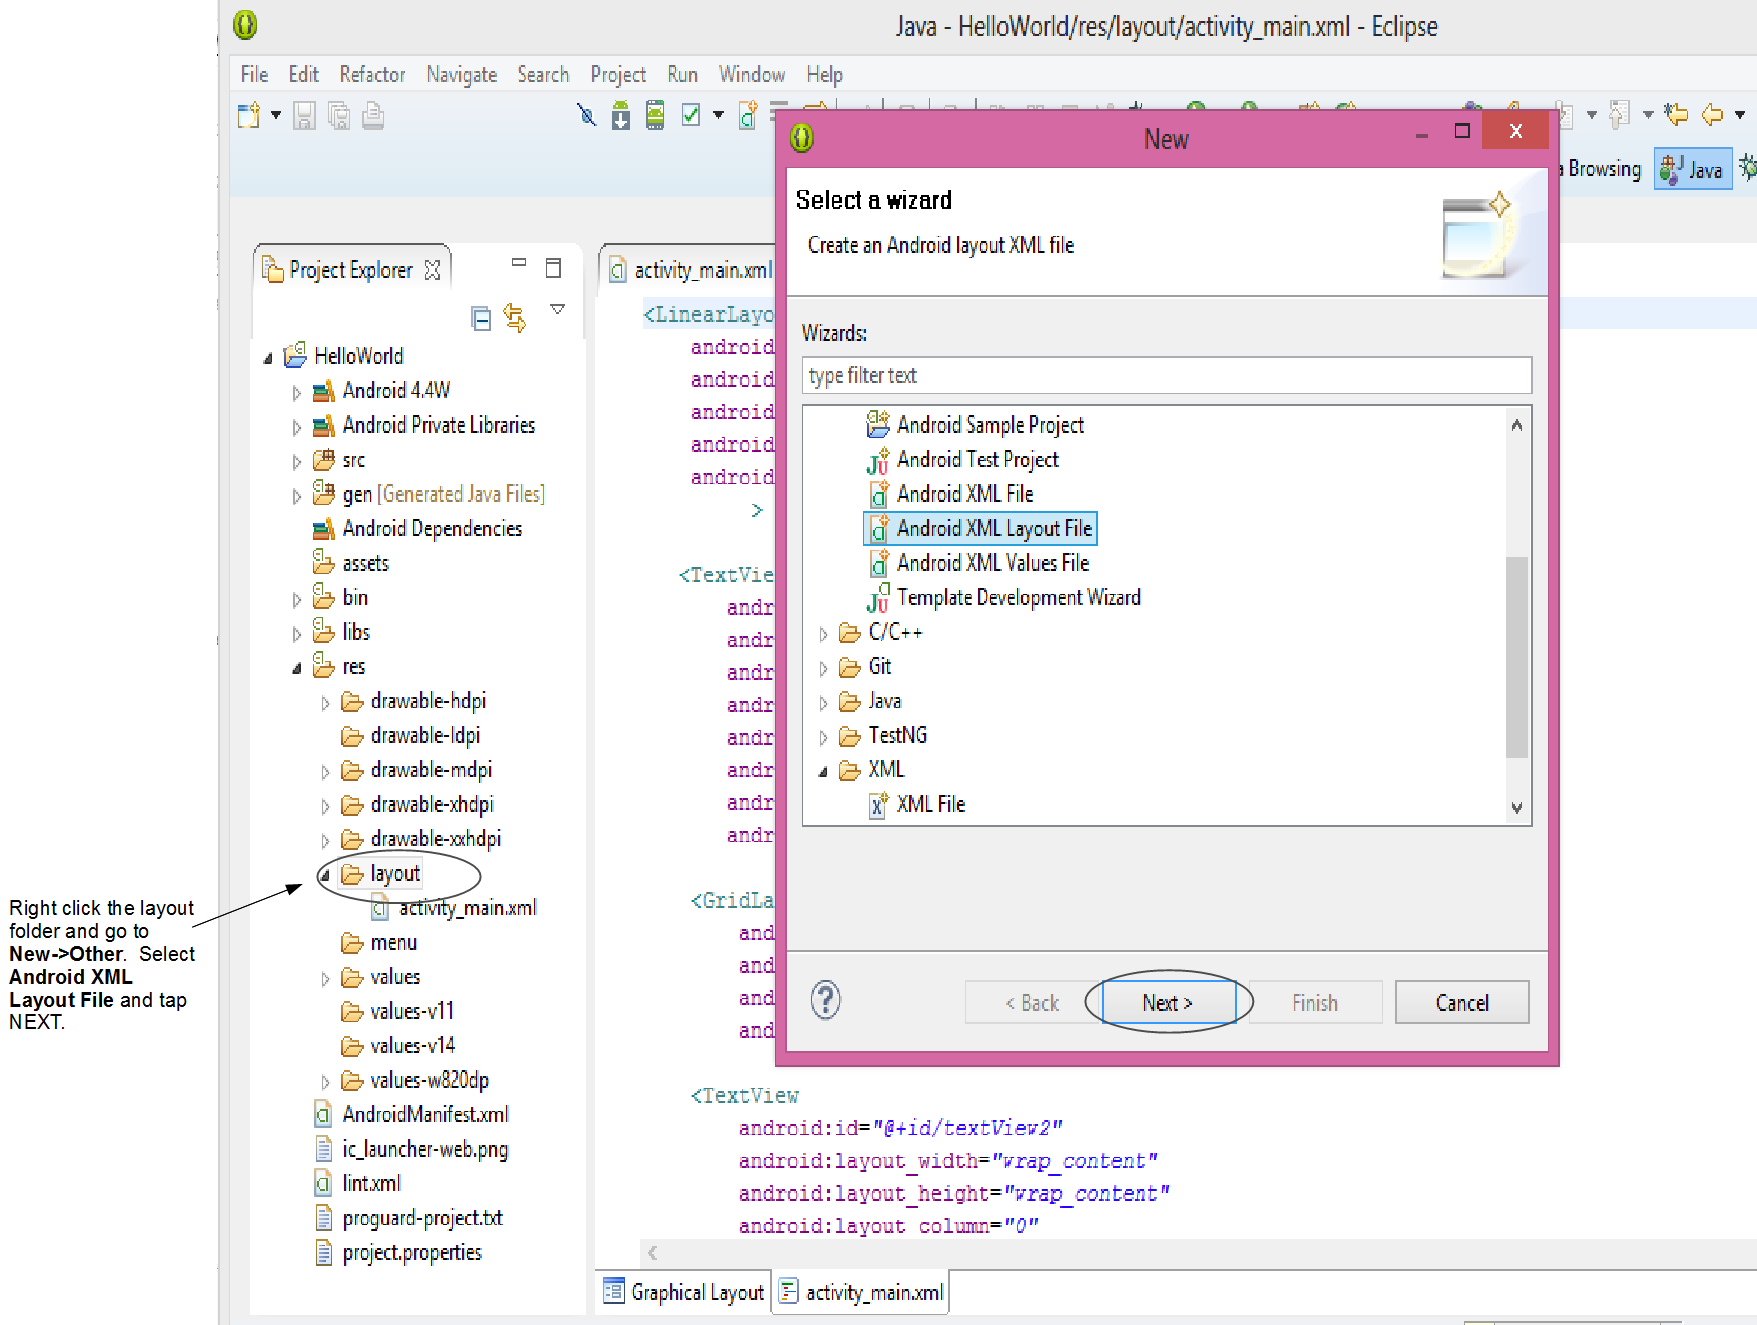Screen dimensions: 1757x1325
Task: Expand the gen Generated Java Files folder
Action: click(x=296, y=496)
